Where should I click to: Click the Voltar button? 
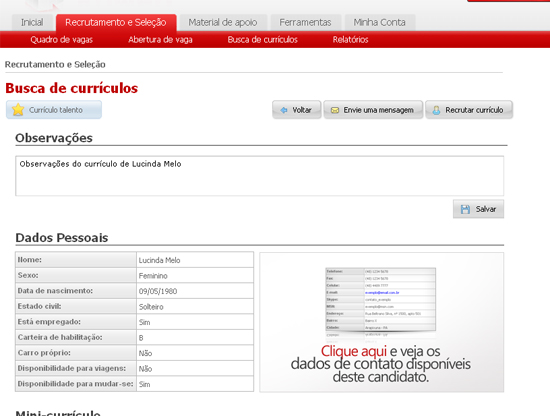point(297,110)
